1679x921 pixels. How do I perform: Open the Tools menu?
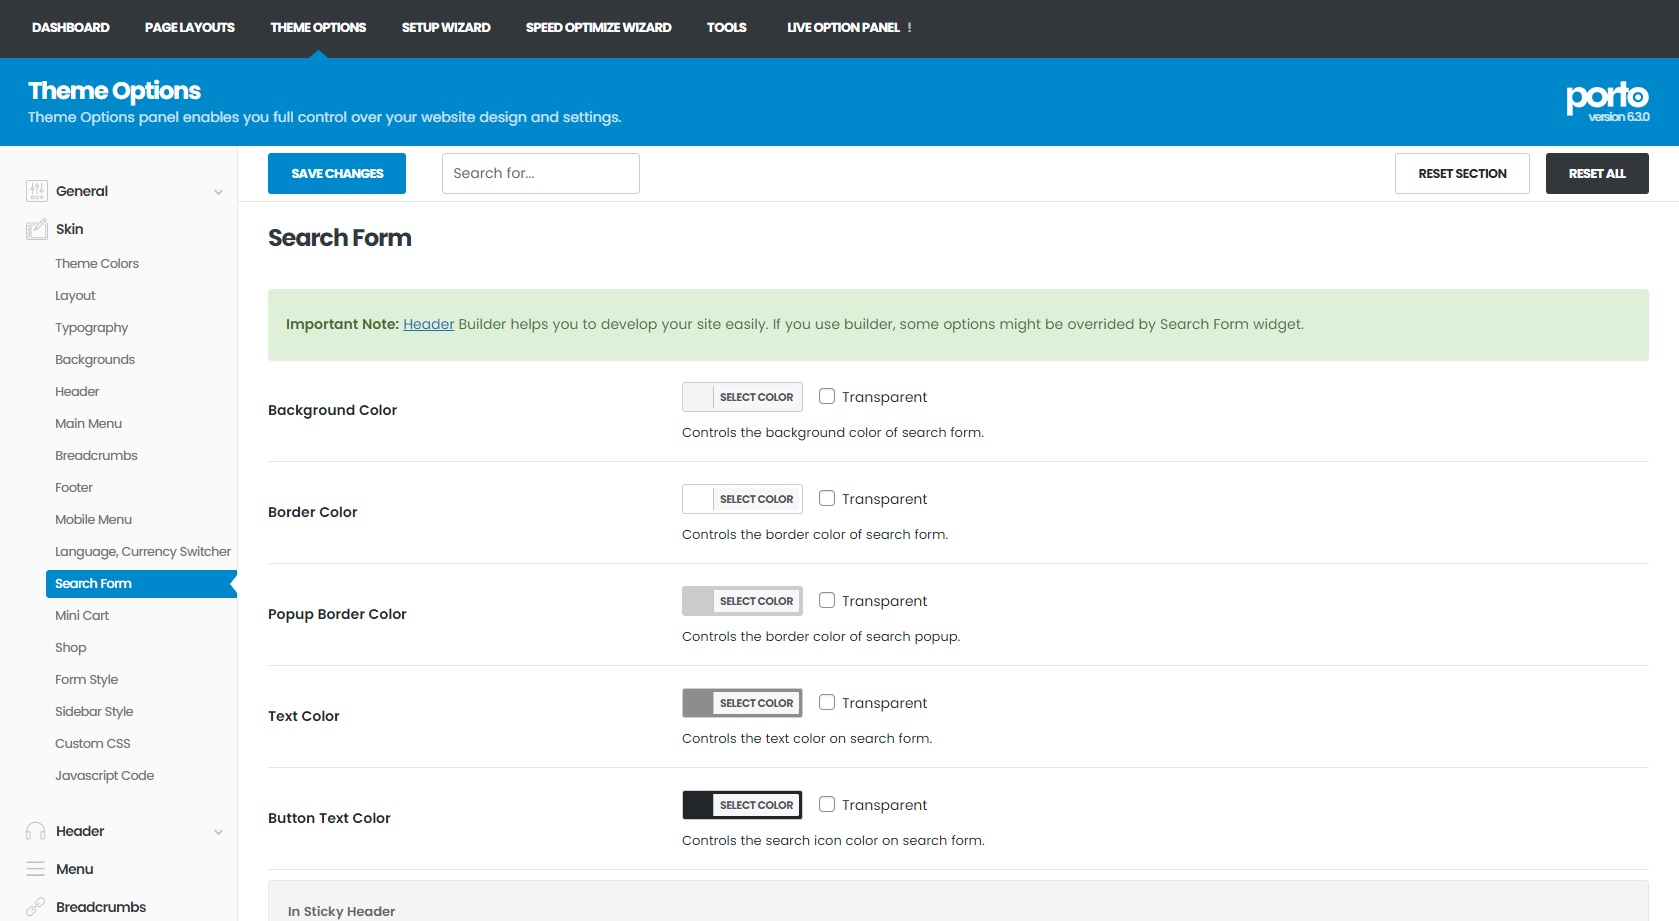[x=727, y=27]
